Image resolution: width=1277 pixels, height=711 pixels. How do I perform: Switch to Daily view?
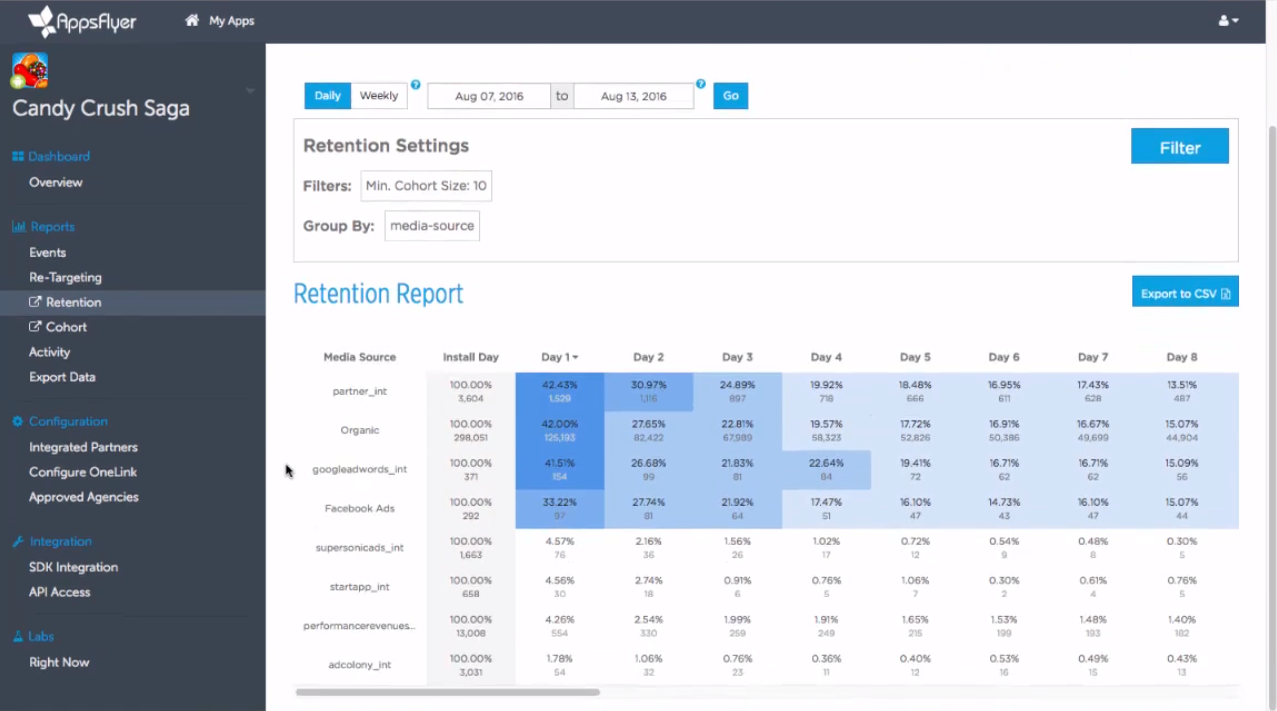(328, 96)
